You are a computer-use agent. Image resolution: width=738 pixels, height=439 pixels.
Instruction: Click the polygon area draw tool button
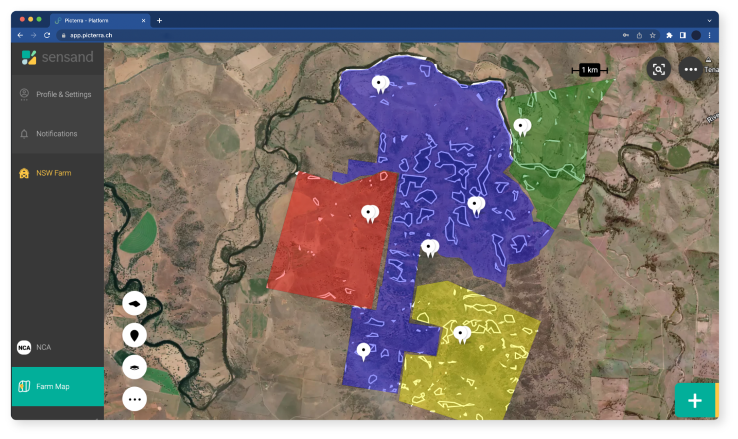point(135,302)
